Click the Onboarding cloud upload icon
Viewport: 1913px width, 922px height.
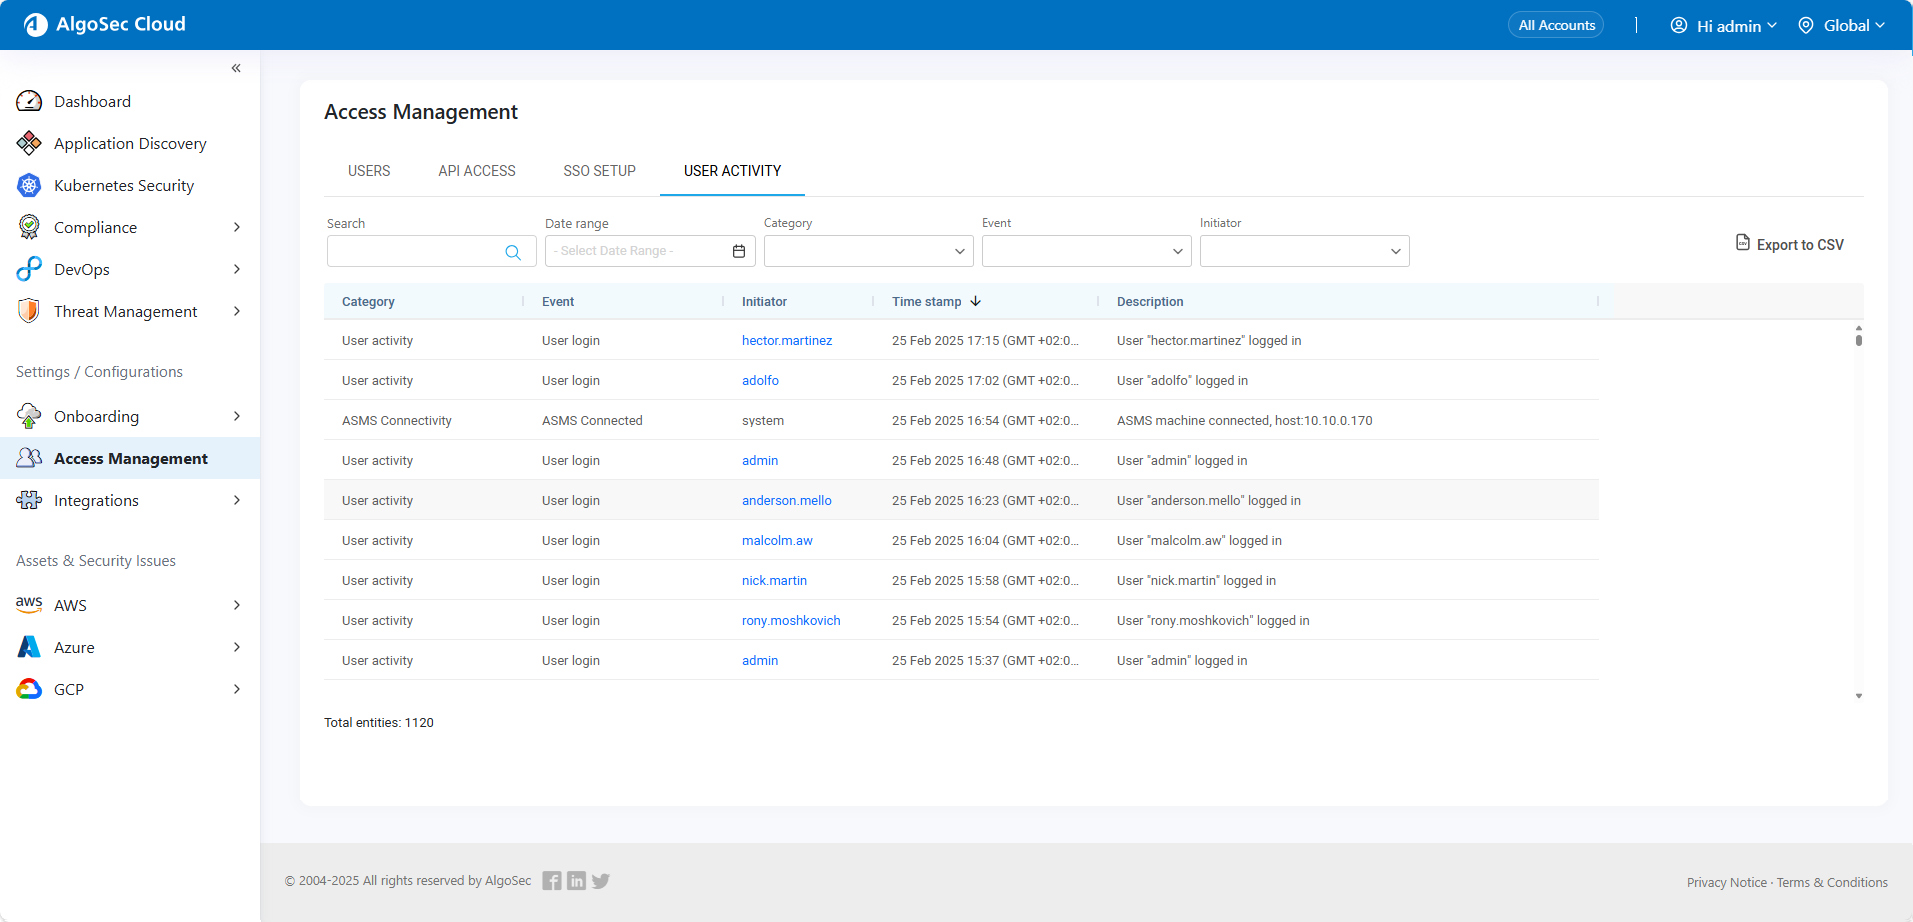29,416
